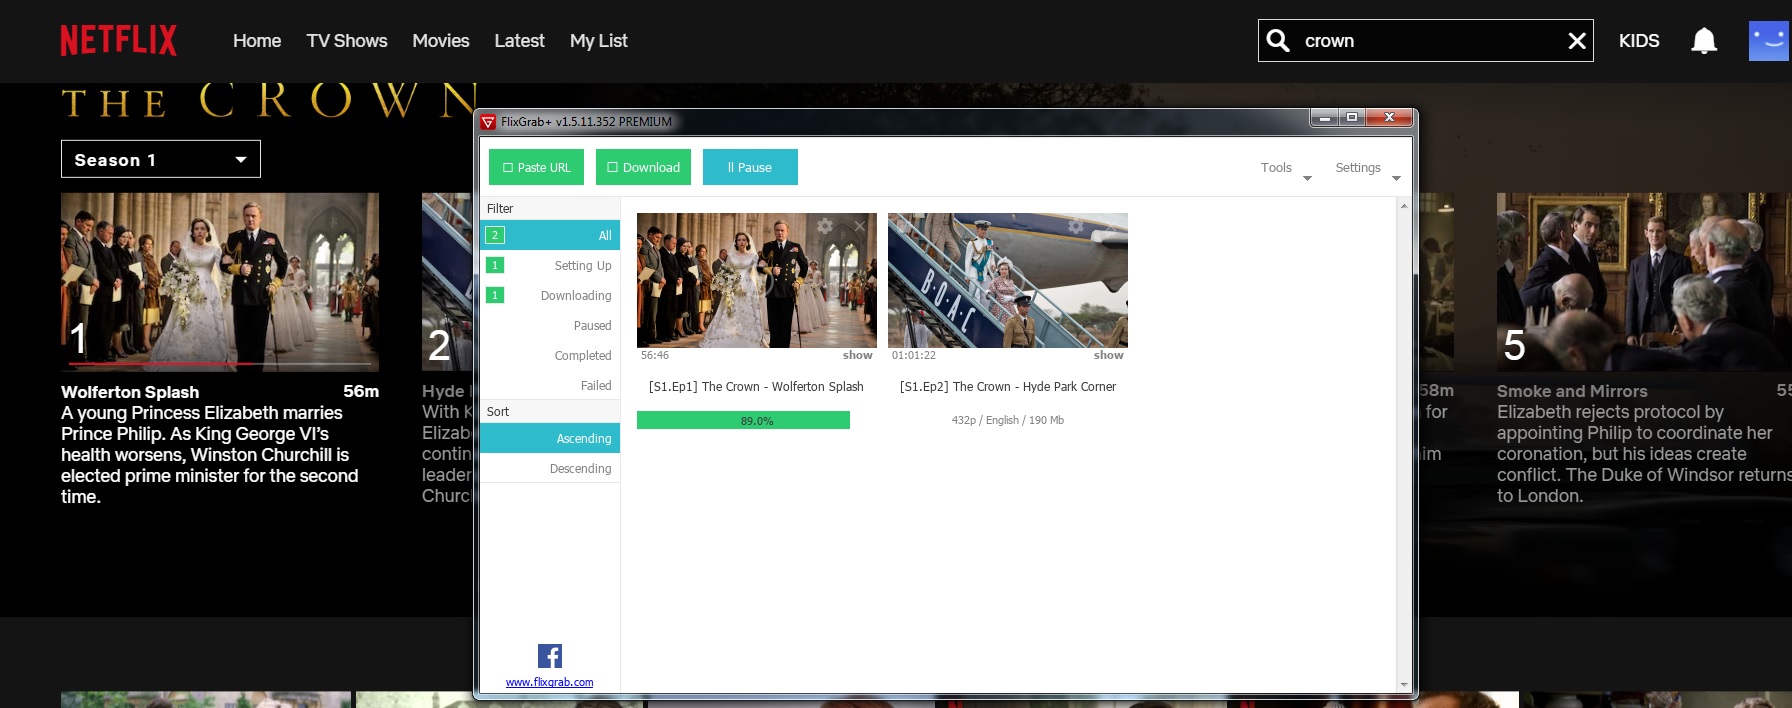Open the Netflix profile avatar menu

click(1768, 41)
